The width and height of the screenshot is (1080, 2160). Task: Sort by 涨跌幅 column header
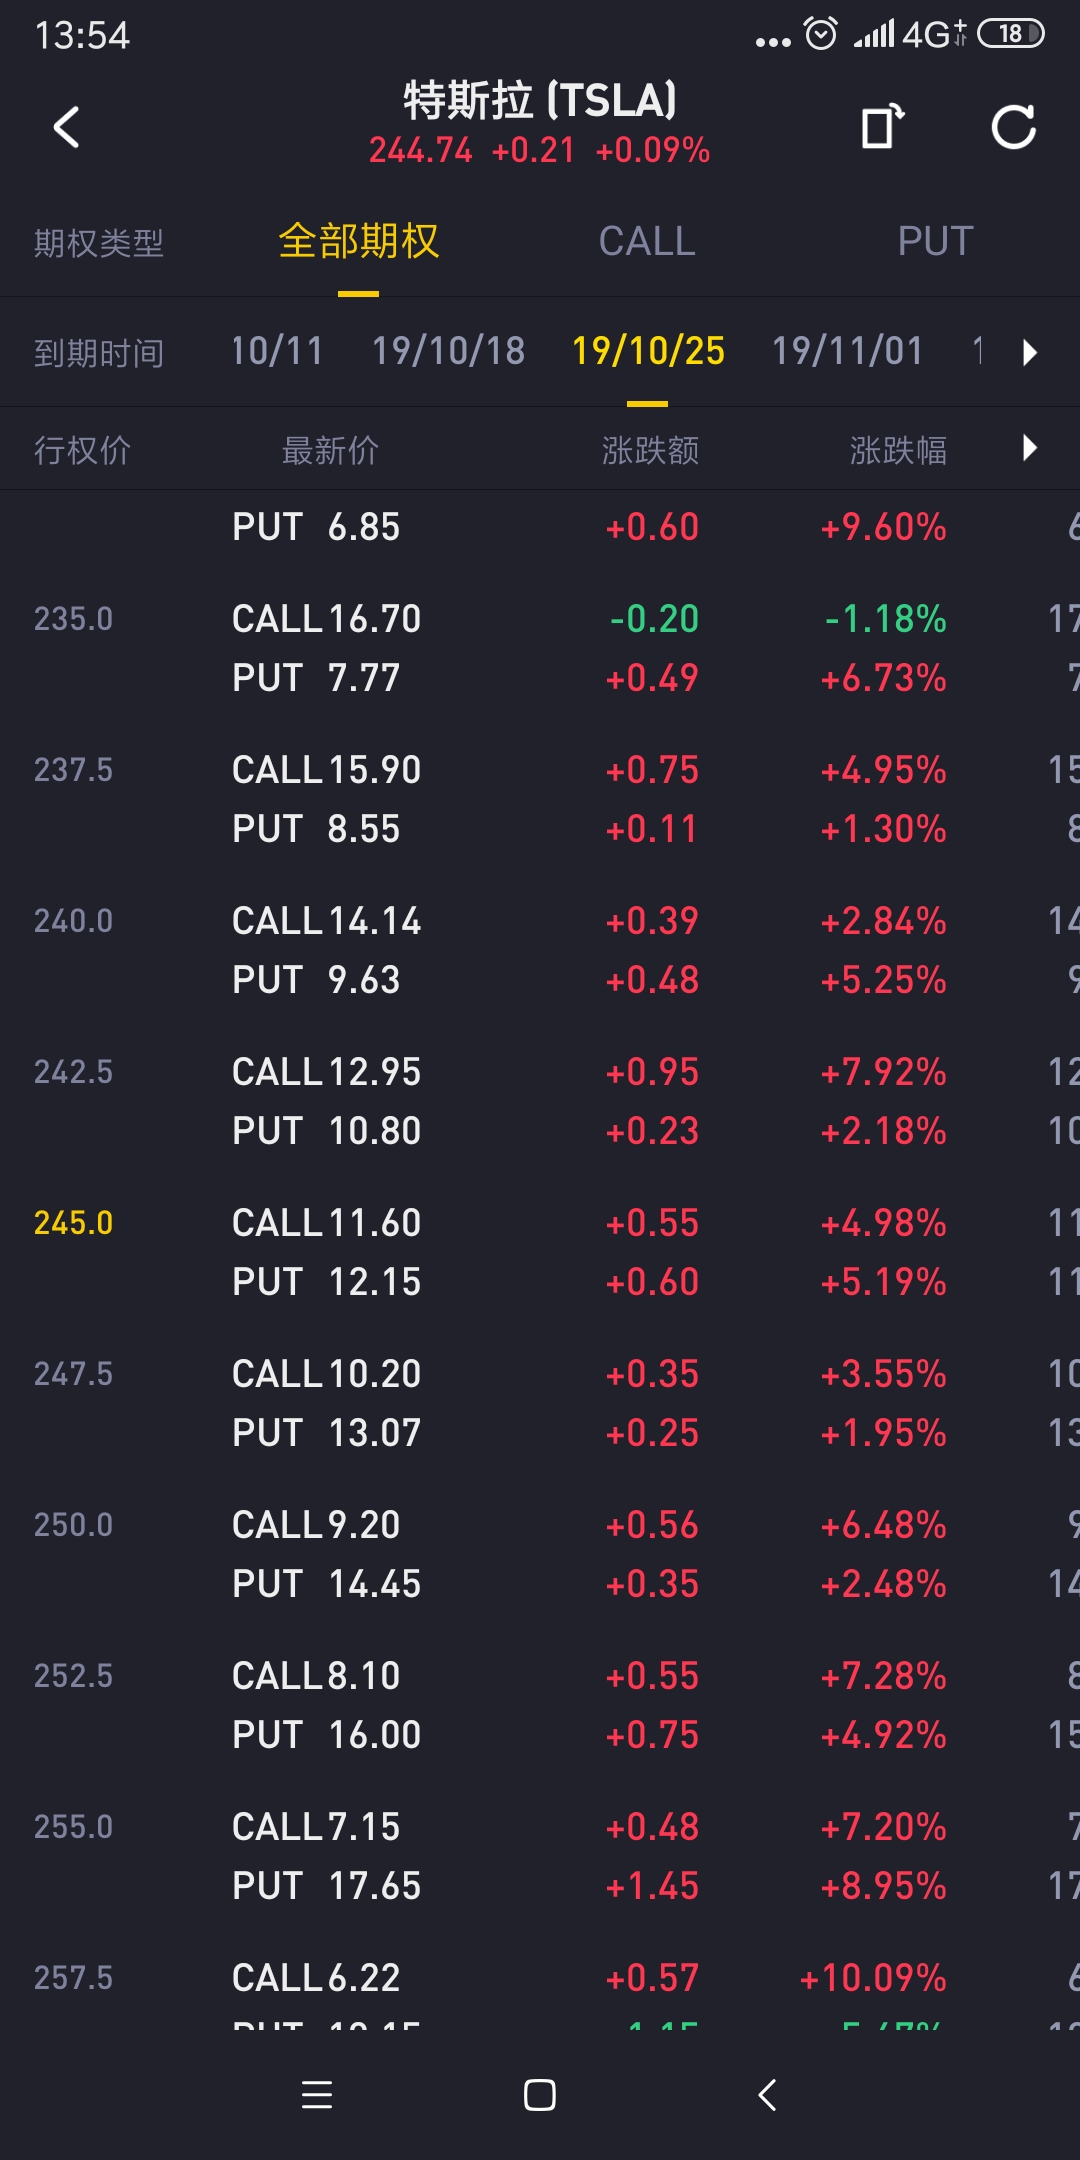(x=897, y=451)
